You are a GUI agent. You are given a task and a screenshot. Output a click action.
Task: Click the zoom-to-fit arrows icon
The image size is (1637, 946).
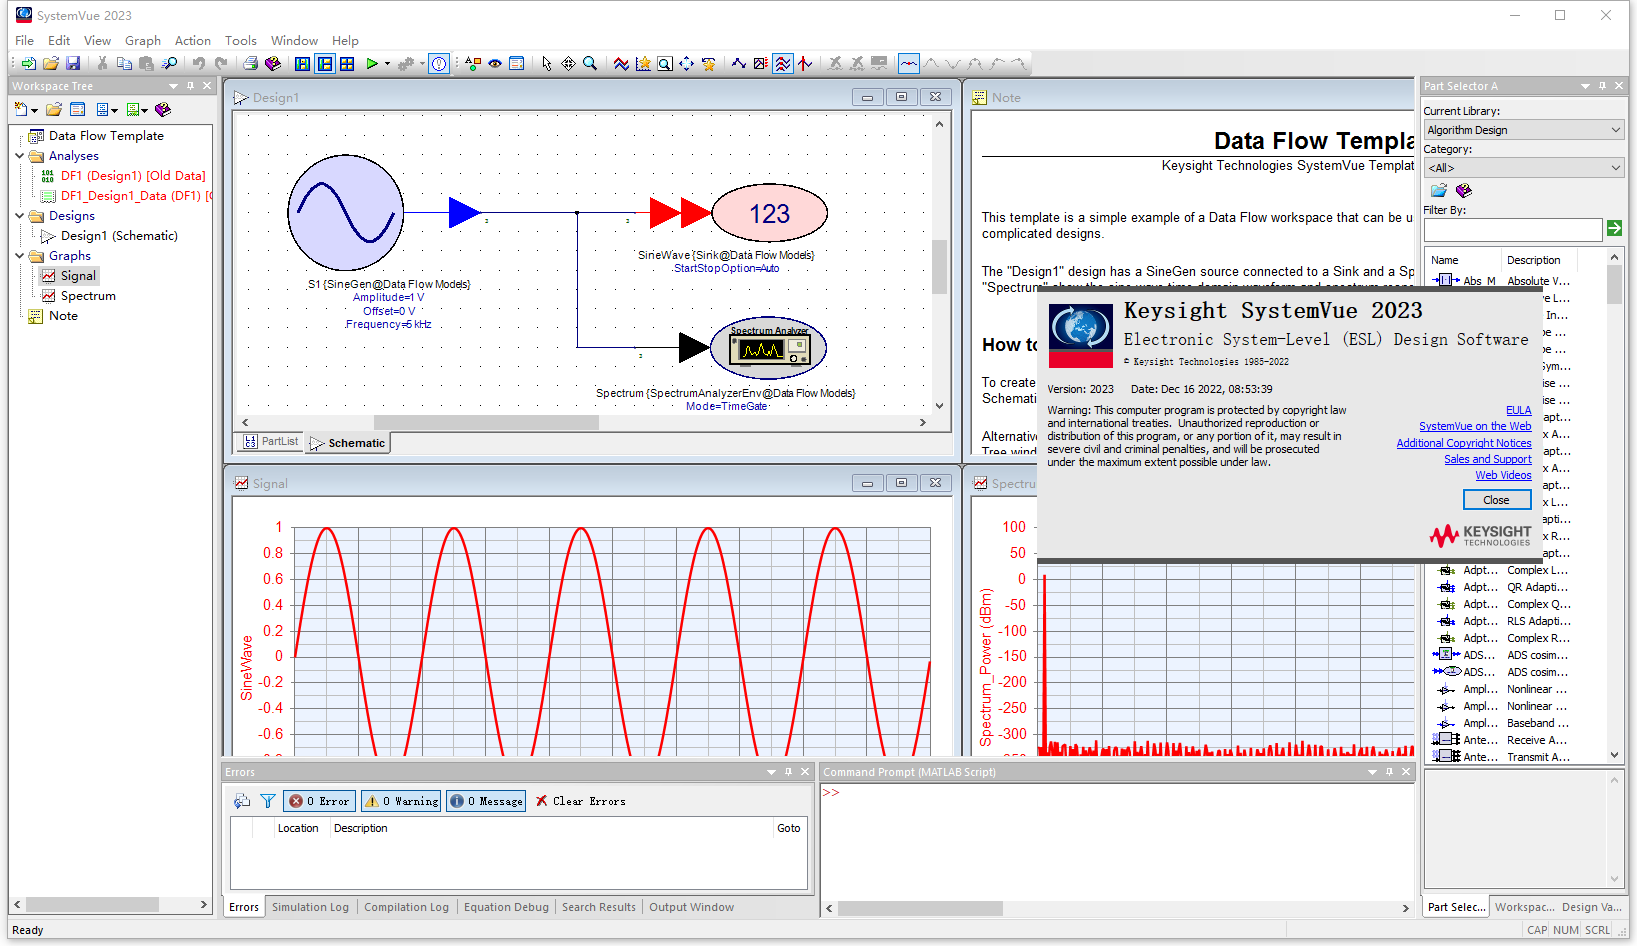pos(686,64)
